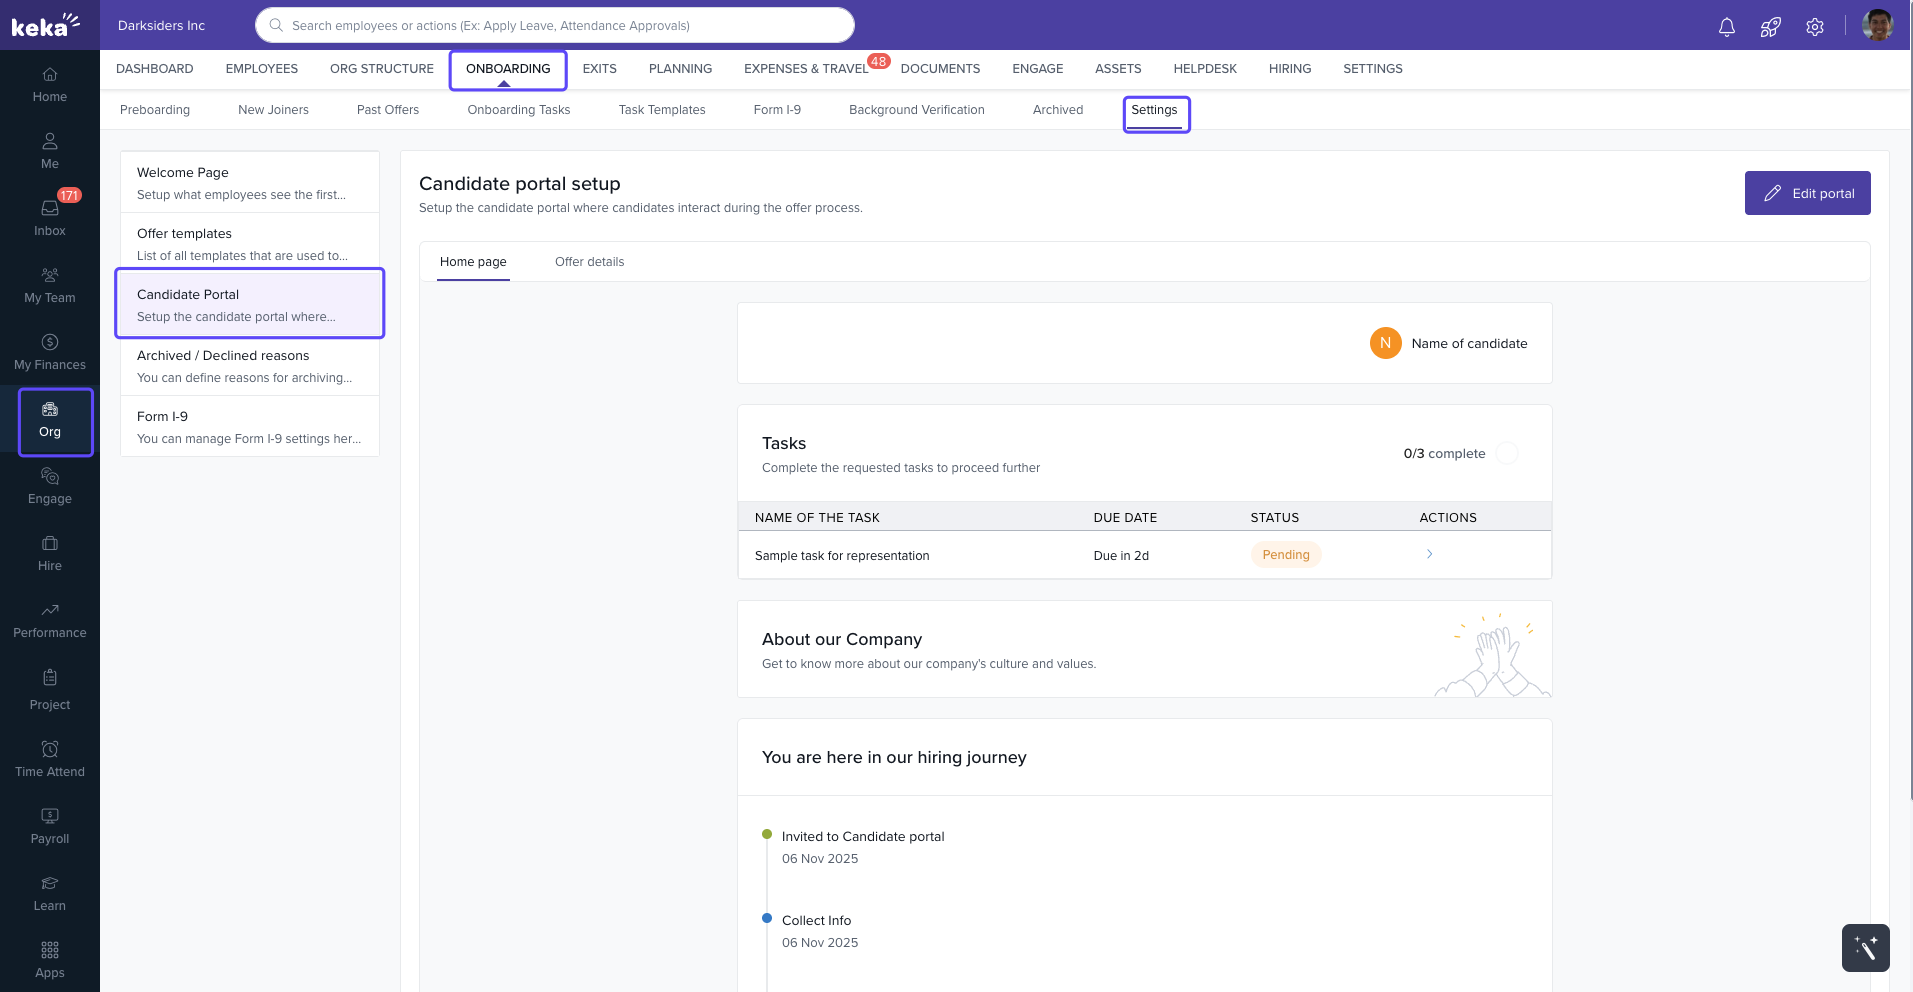This screenshot has width=1913, height=992.
Task: Open the Expenses & Travel menu
Action: [805, 69]
